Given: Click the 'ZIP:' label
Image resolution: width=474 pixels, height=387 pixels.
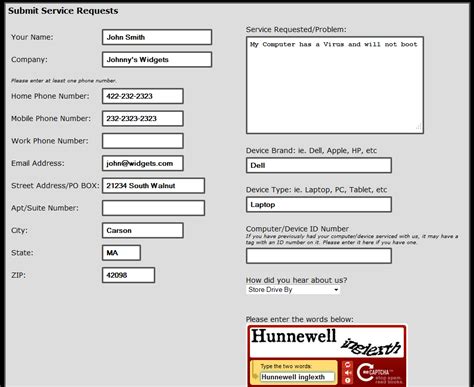Looking at the screenshot, I should [x=18, y=275].
